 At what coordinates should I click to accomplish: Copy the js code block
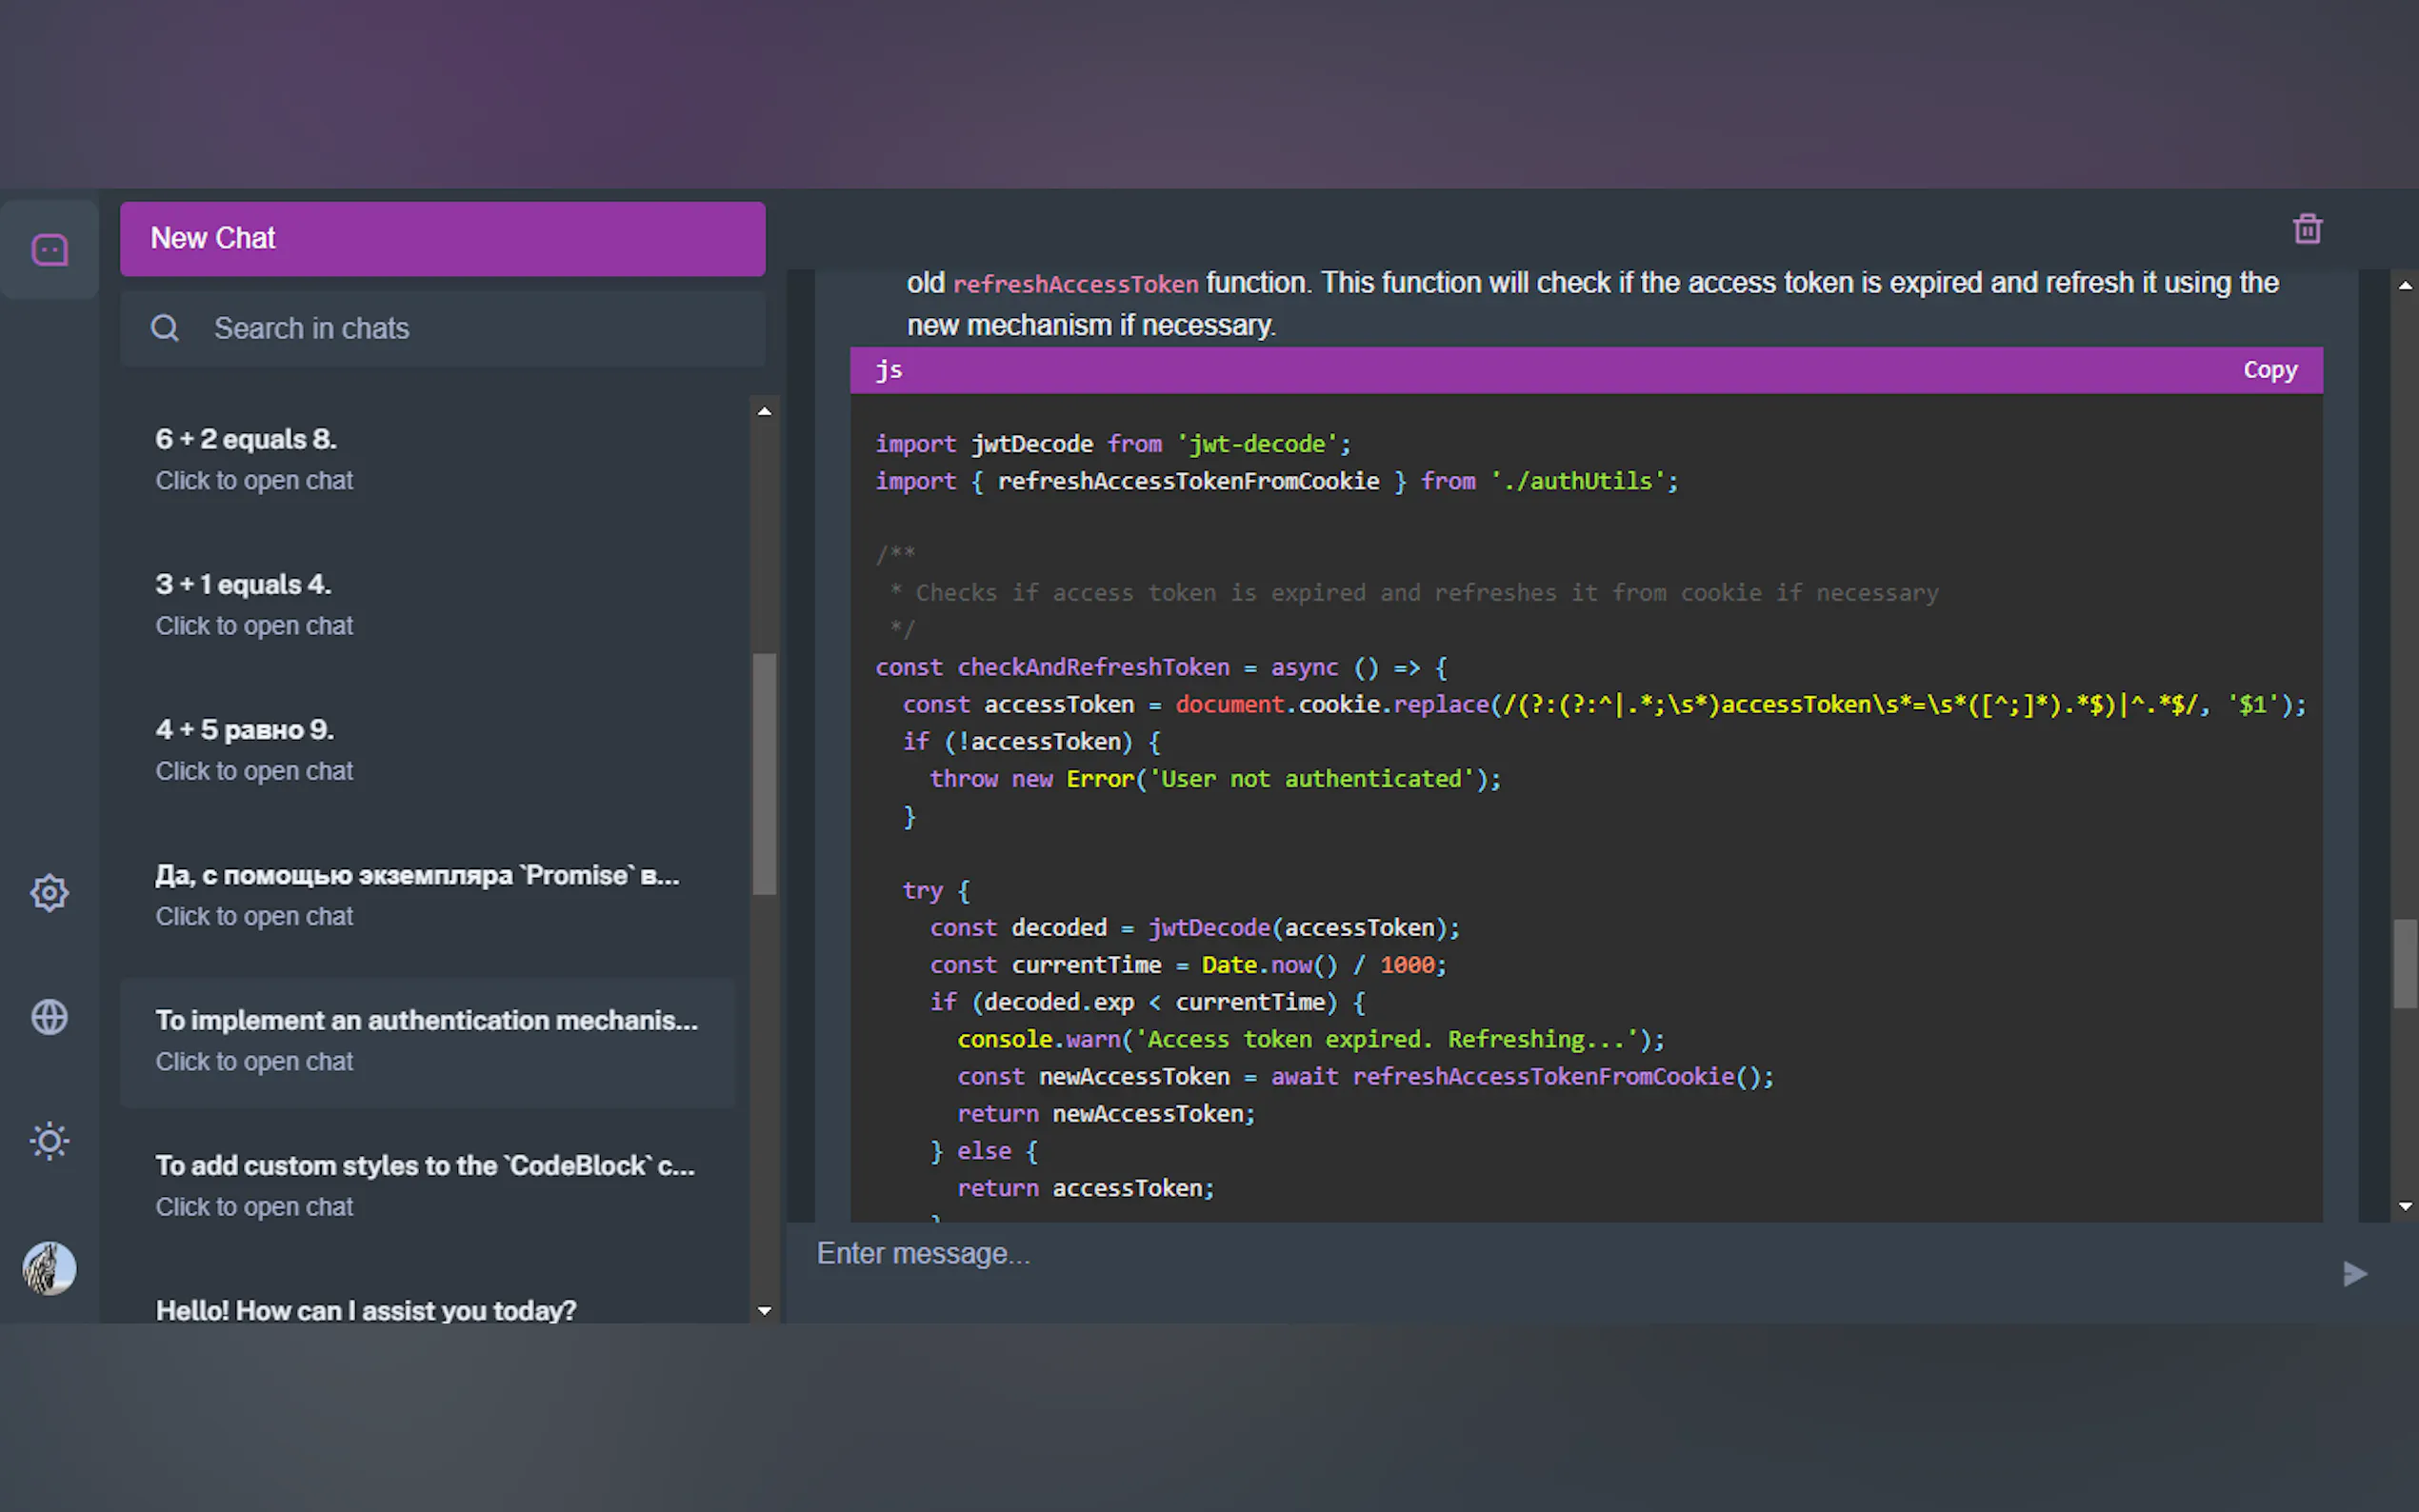tap(2269, 370)
